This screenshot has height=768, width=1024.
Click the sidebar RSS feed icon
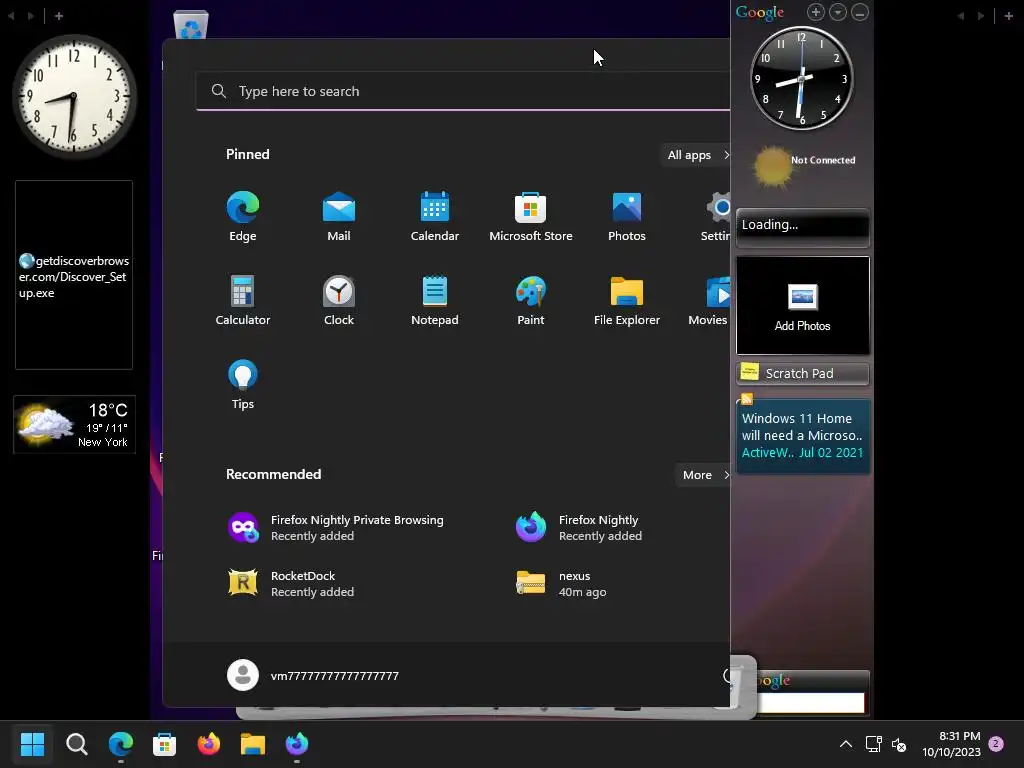click(747, 398)
